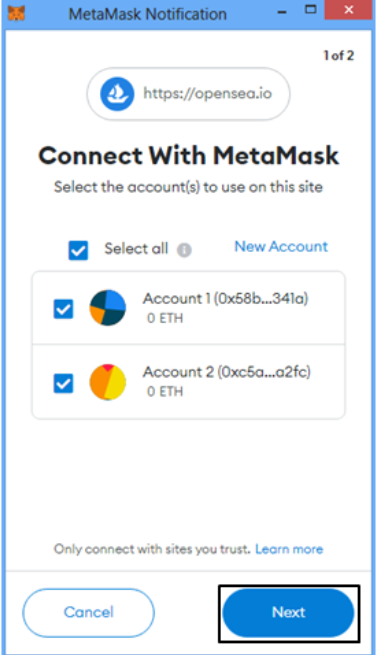The height and width of the screenshot is (655, 379).
Task: Open the Learn more link
Action: point(289,549)
